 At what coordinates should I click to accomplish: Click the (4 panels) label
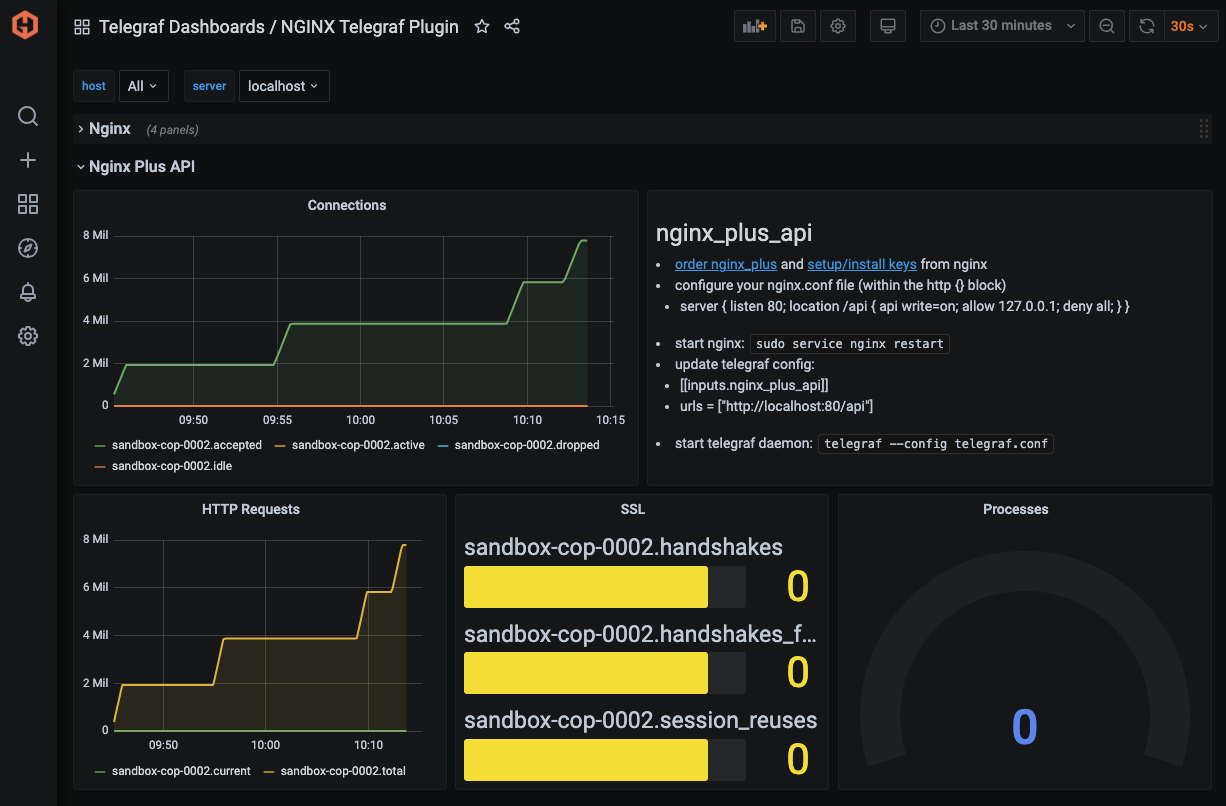172,130
